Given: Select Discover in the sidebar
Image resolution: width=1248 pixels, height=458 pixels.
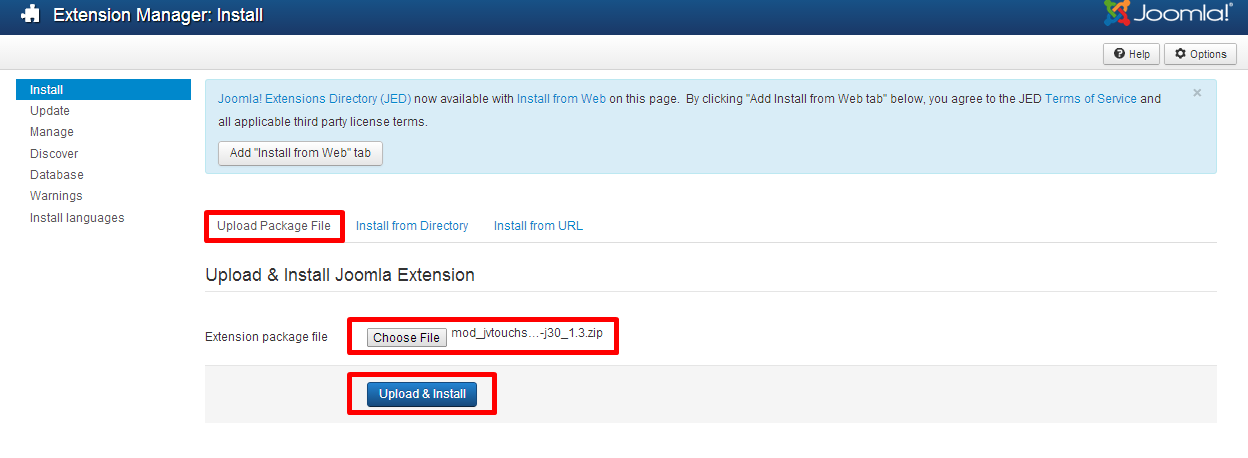Looking at the screenshot, I should click(54, 154).
